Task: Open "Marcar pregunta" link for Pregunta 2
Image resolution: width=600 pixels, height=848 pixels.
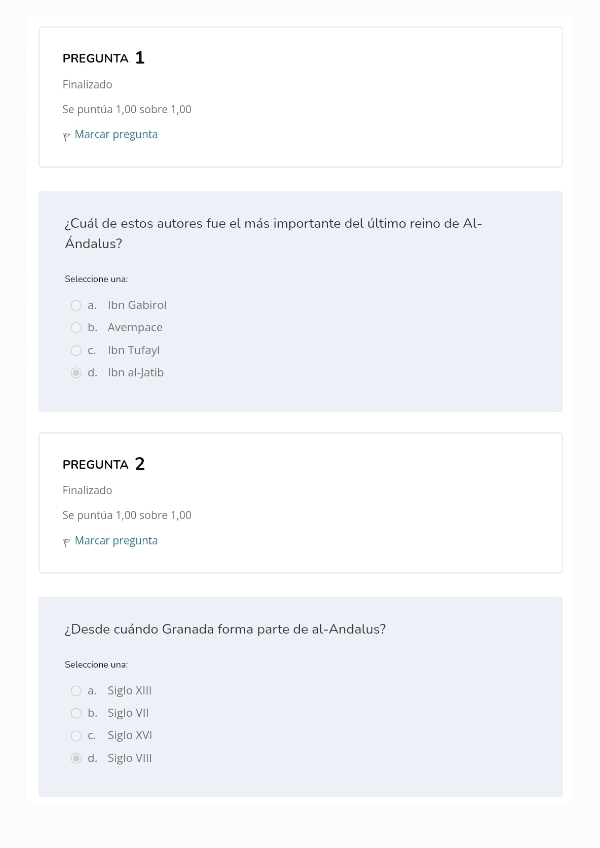Action: tap(116, 541)
